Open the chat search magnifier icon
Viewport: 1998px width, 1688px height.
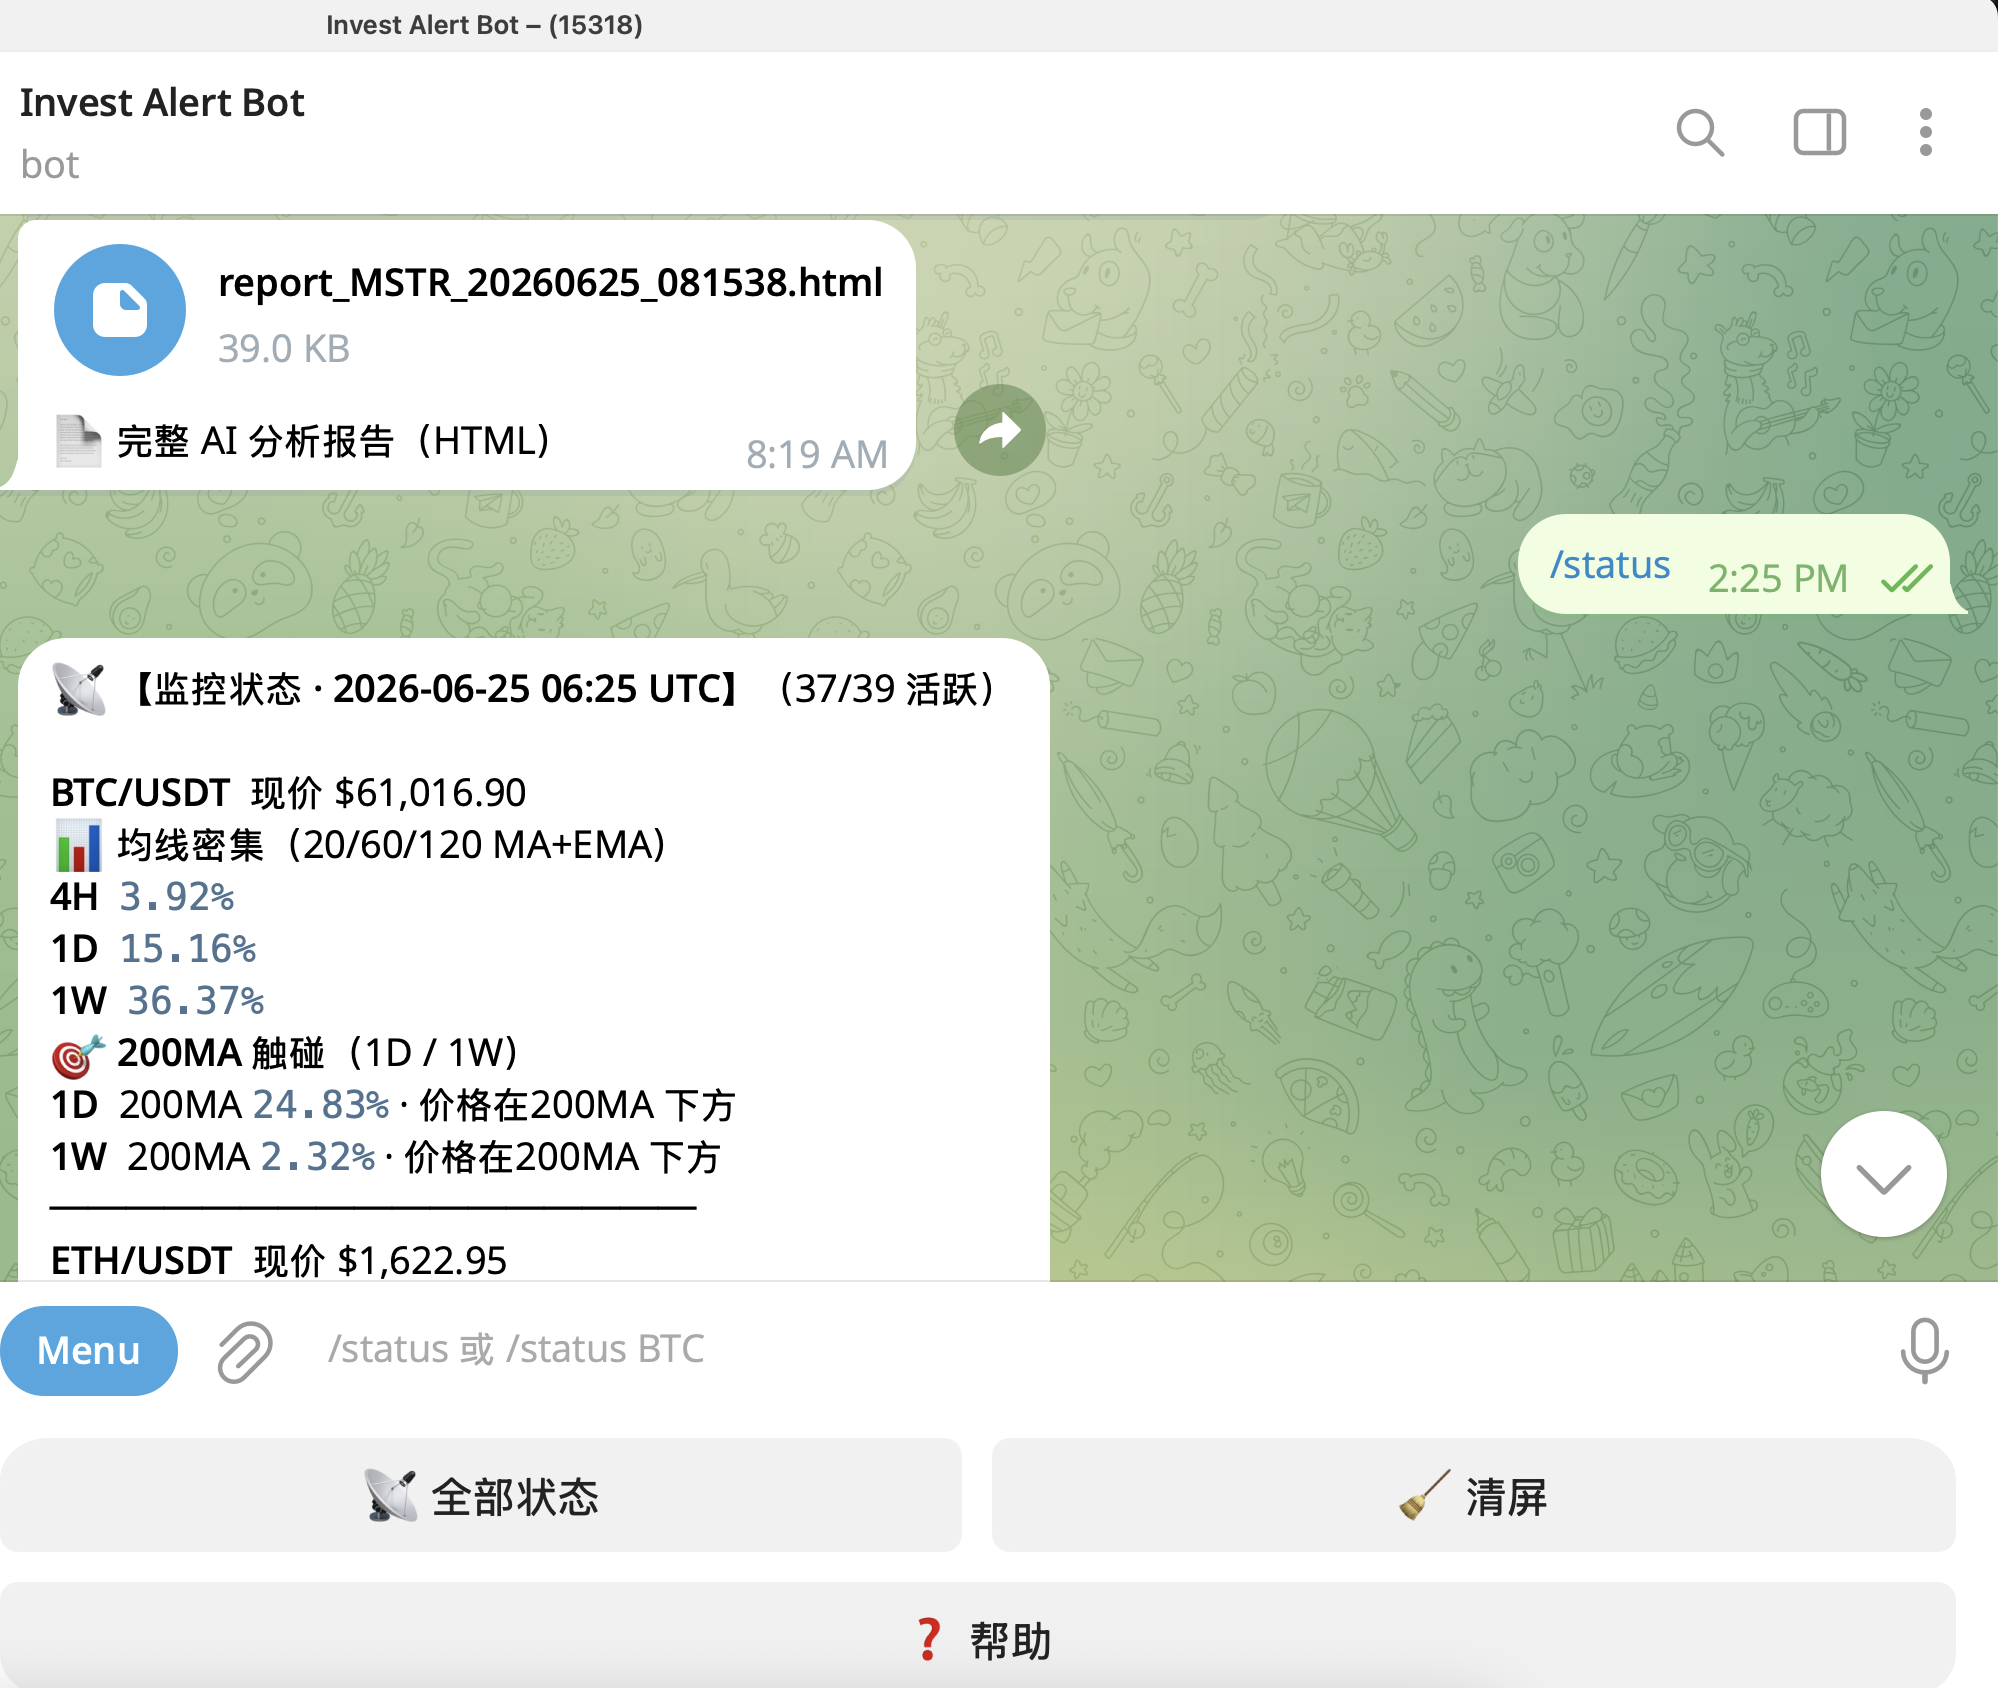pos(1700,133)
